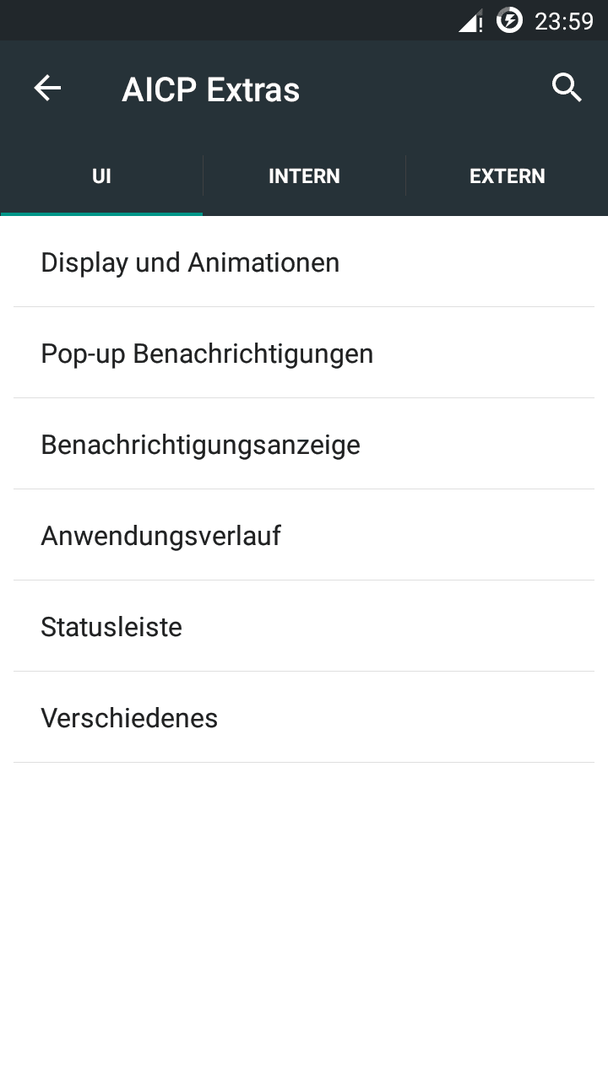The image size is (608, 1080).
Task: Switch to the UI tab
Action: click(x=101, y=176)
